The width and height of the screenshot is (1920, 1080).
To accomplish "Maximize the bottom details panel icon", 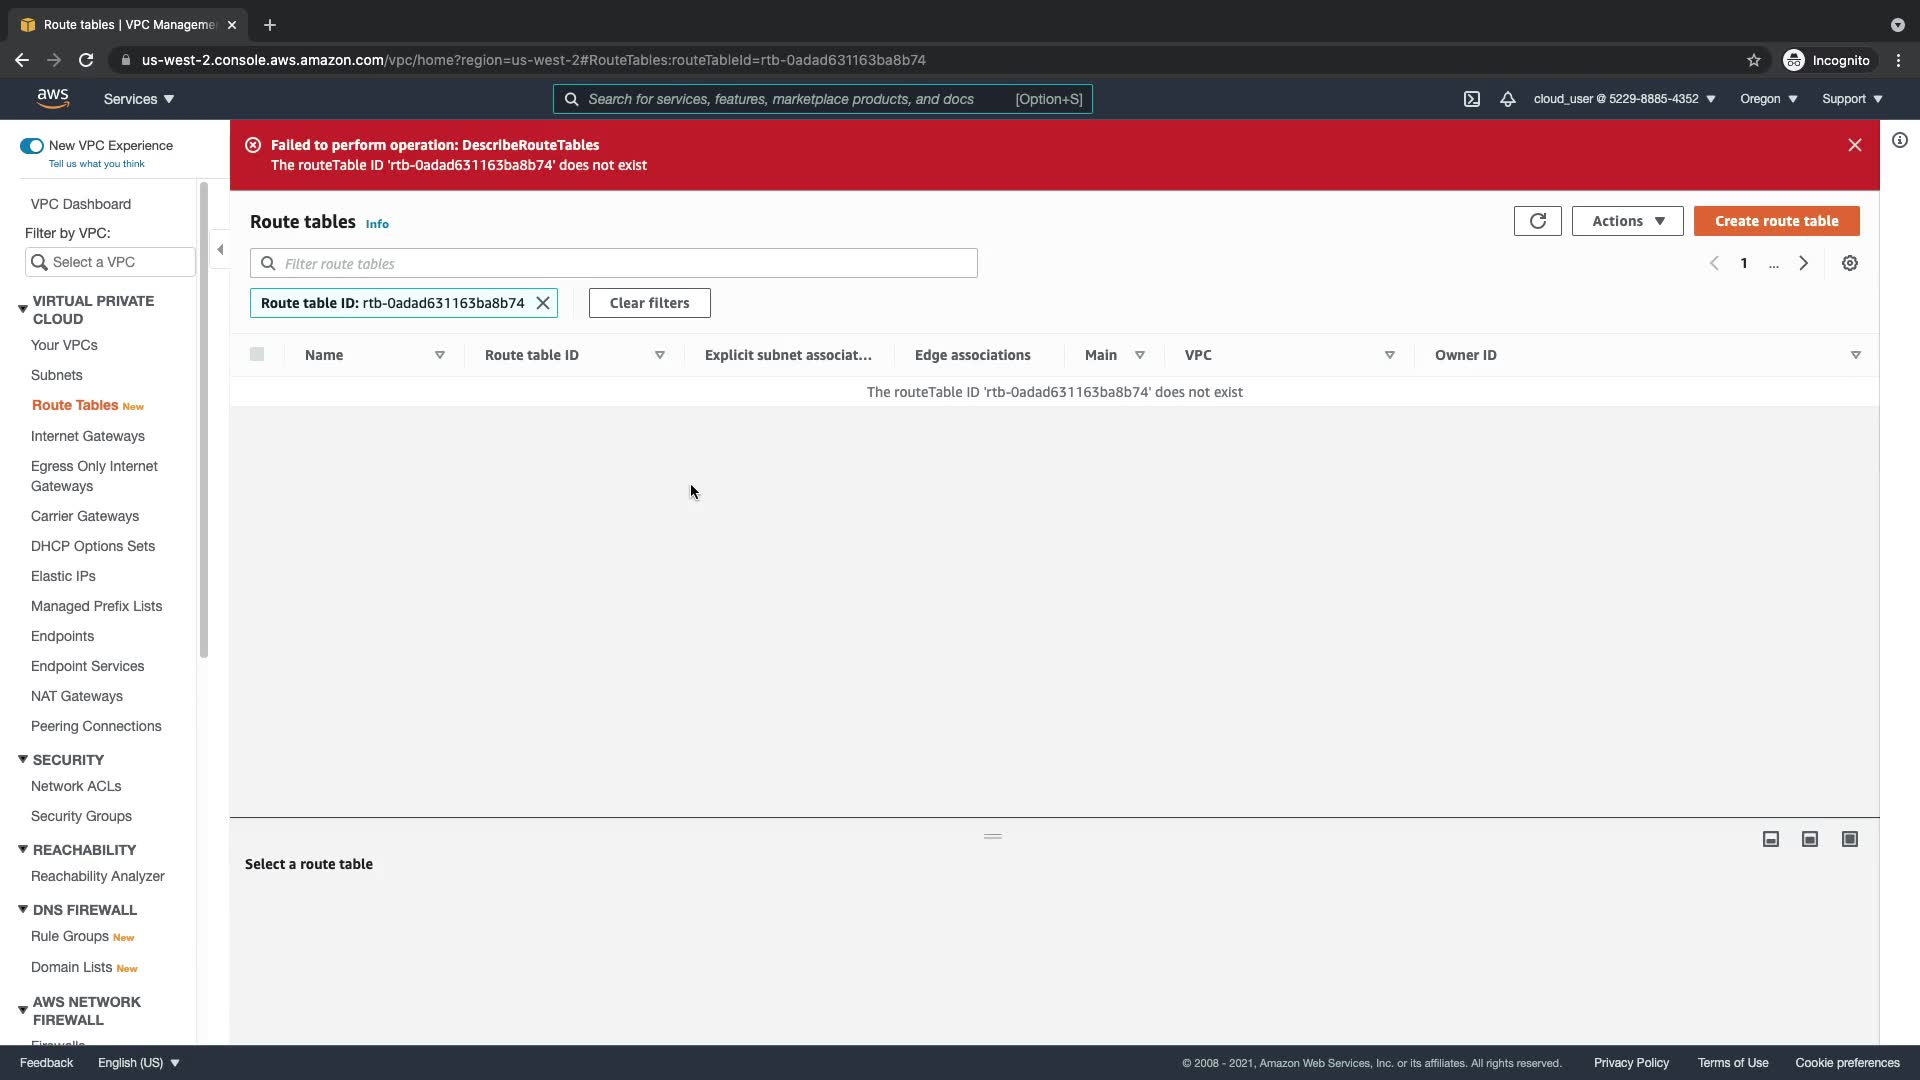I will 1850,839.
